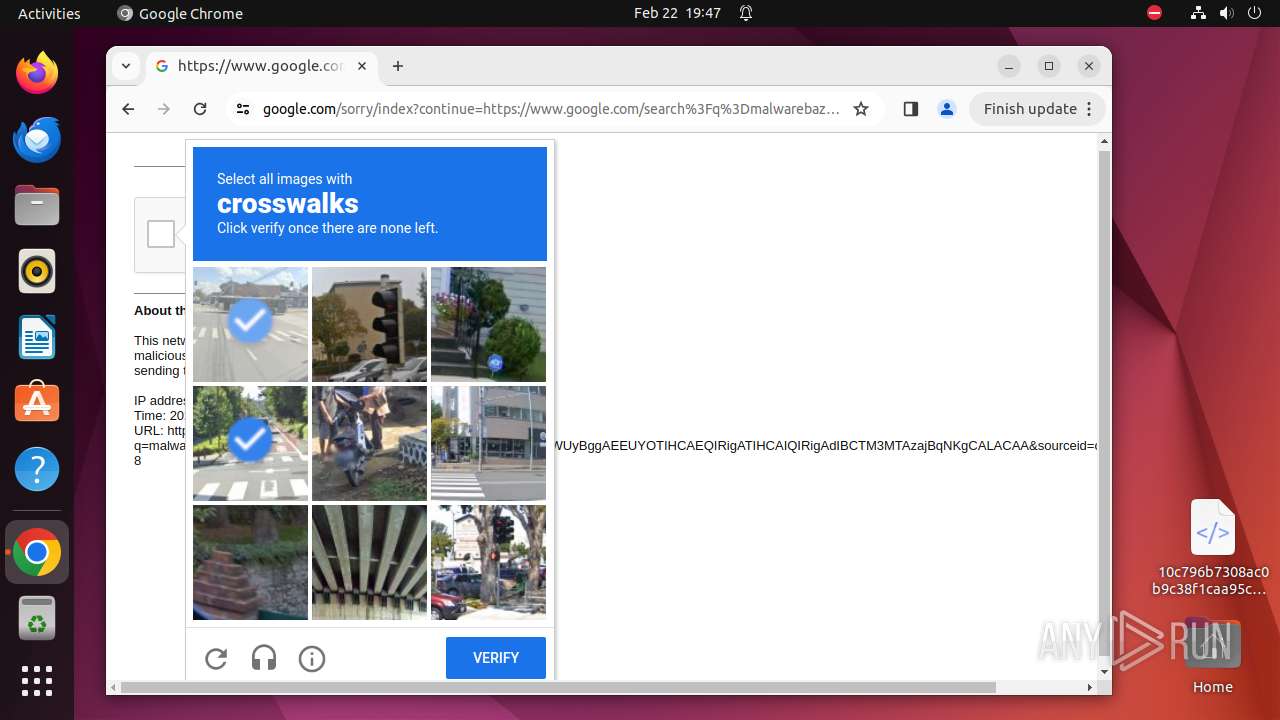Select the traffic light tile
The height and width of the screenshot is (720, 1280).
point(369,324)
